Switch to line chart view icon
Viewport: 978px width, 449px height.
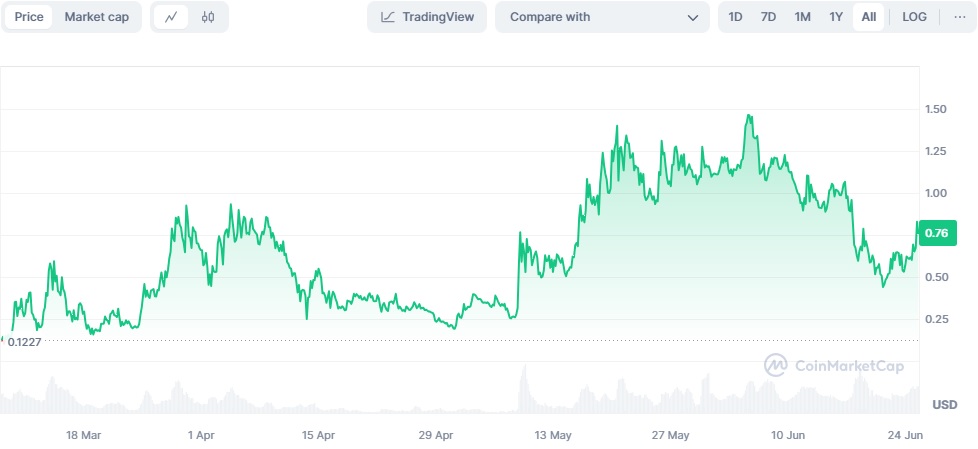click(172, 17)
